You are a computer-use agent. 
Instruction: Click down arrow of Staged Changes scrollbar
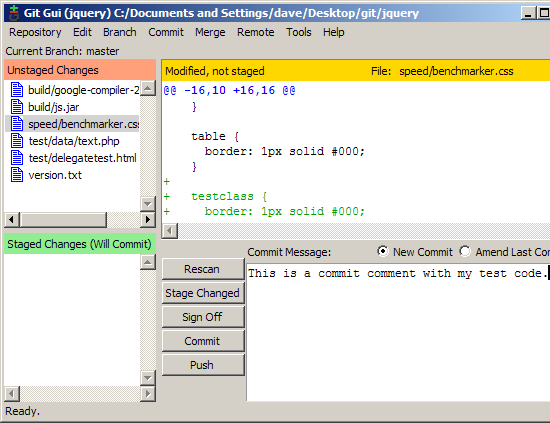pyautogui.click(x=148, y=378)
